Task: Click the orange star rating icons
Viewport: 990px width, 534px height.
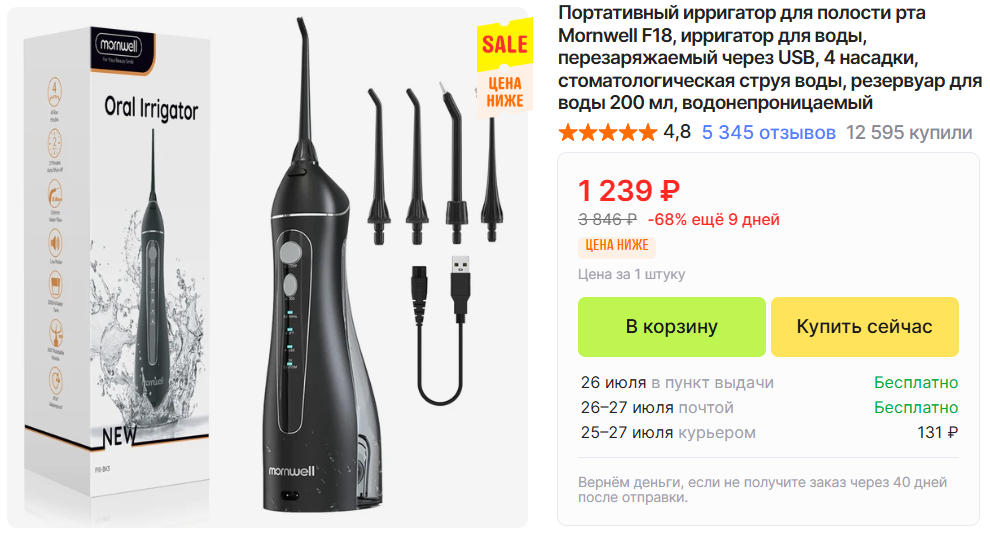Action: pyautogui.click(x=608, y=133)
